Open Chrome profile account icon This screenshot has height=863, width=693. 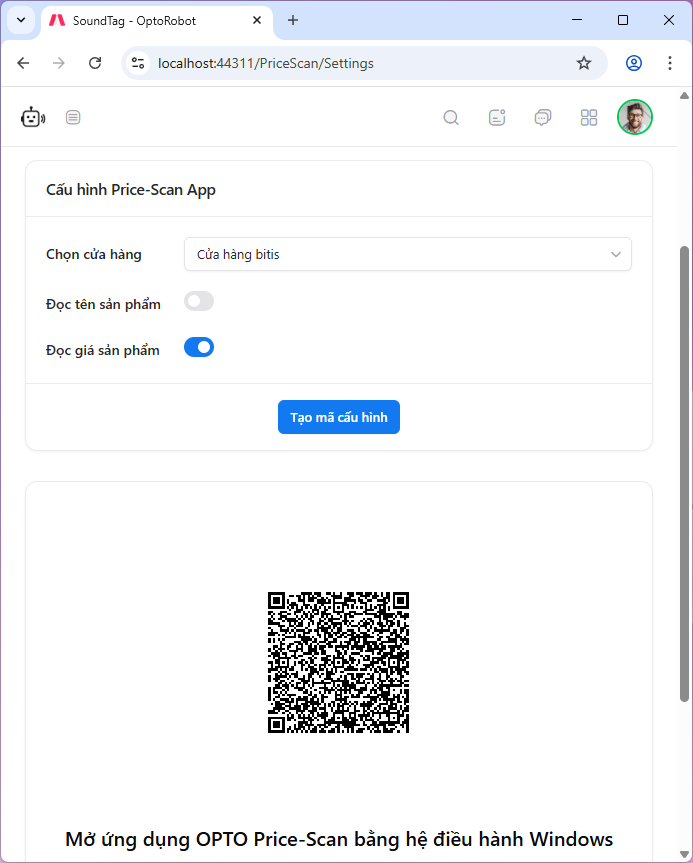(634, 63)
